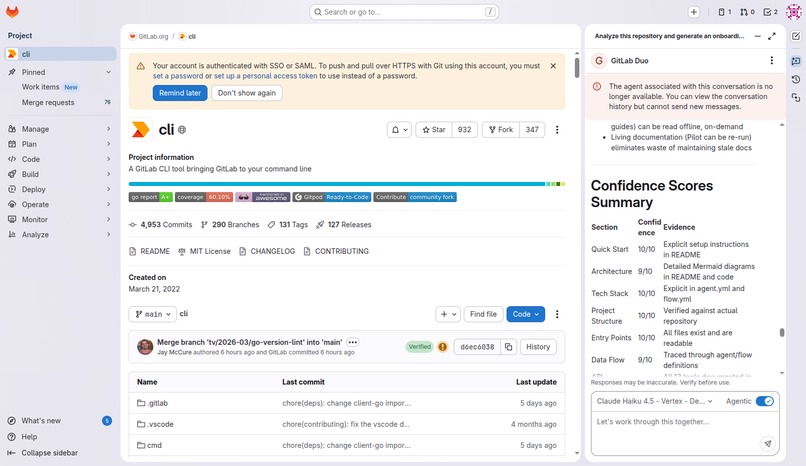Screen dimensions: 806x466
Task: Dismiss the SSO authentication alert
Action: pyautogui.click(x=553, y=66)
